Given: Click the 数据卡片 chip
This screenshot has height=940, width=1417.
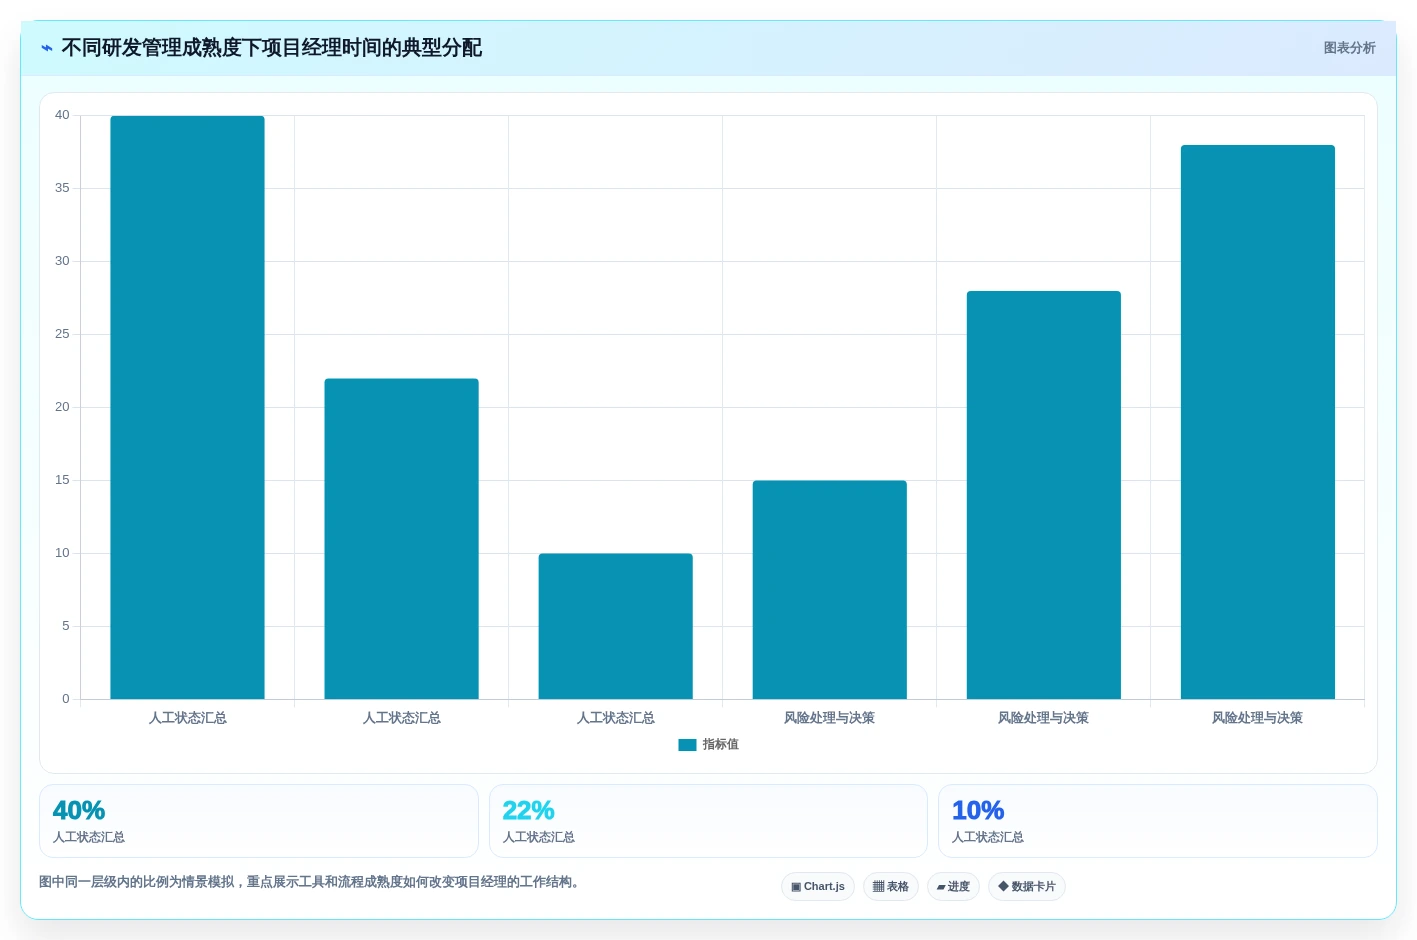Looking at the screenshot, I should click(1026, 887).
